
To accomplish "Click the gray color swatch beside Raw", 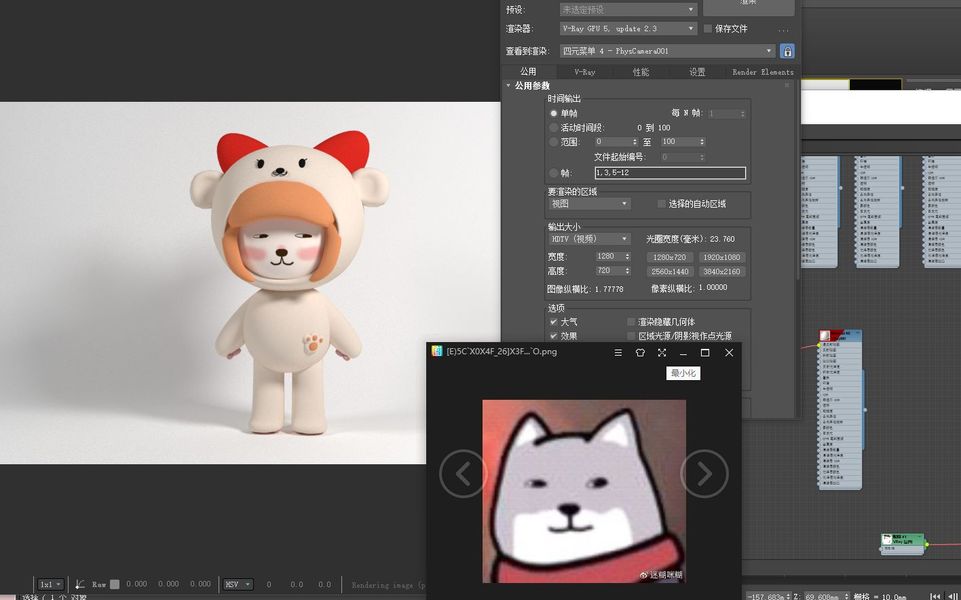I will 114,584.
